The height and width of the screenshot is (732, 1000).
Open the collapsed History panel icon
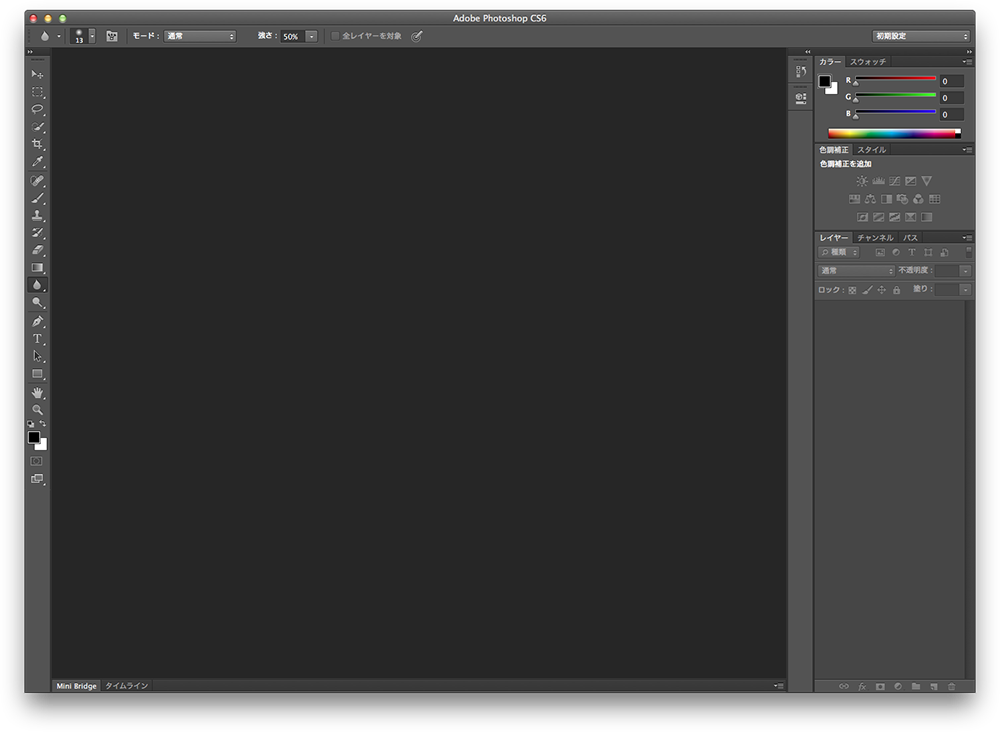pyautogui.click(x=801, y=71)
